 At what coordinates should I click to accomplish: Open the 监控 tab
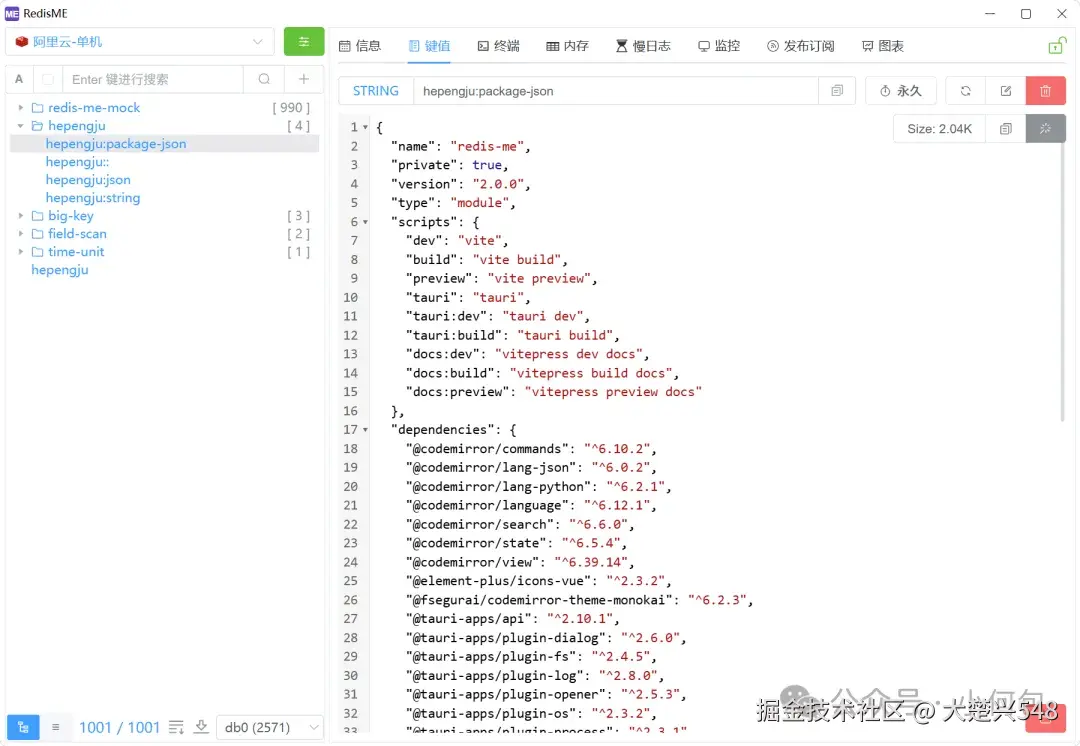(719, 46)
